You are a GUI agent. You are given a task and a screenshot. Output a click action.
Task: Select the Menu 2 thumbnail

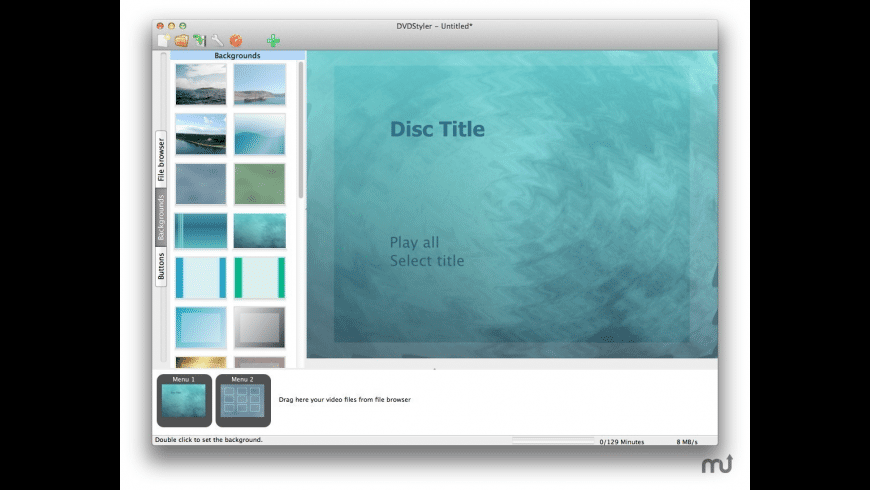click(x=242, y=402)
